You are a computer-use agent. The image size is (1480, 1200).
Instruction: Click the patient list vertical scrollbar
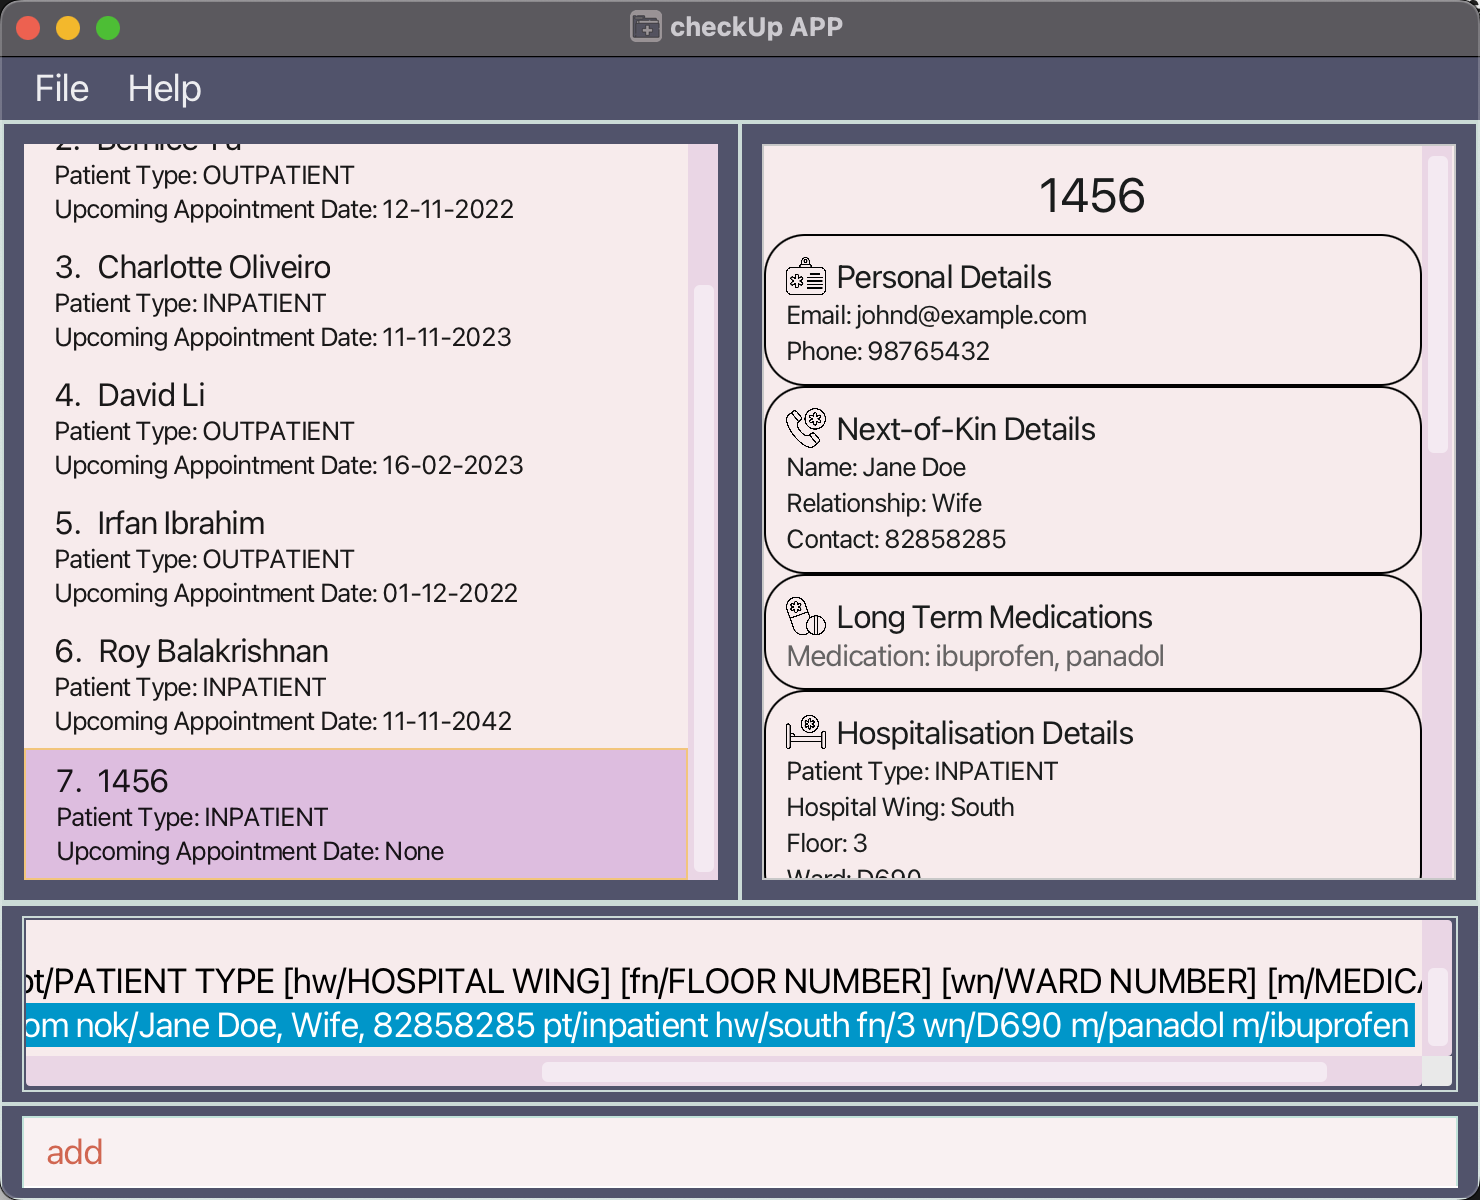tap(704, 578)
